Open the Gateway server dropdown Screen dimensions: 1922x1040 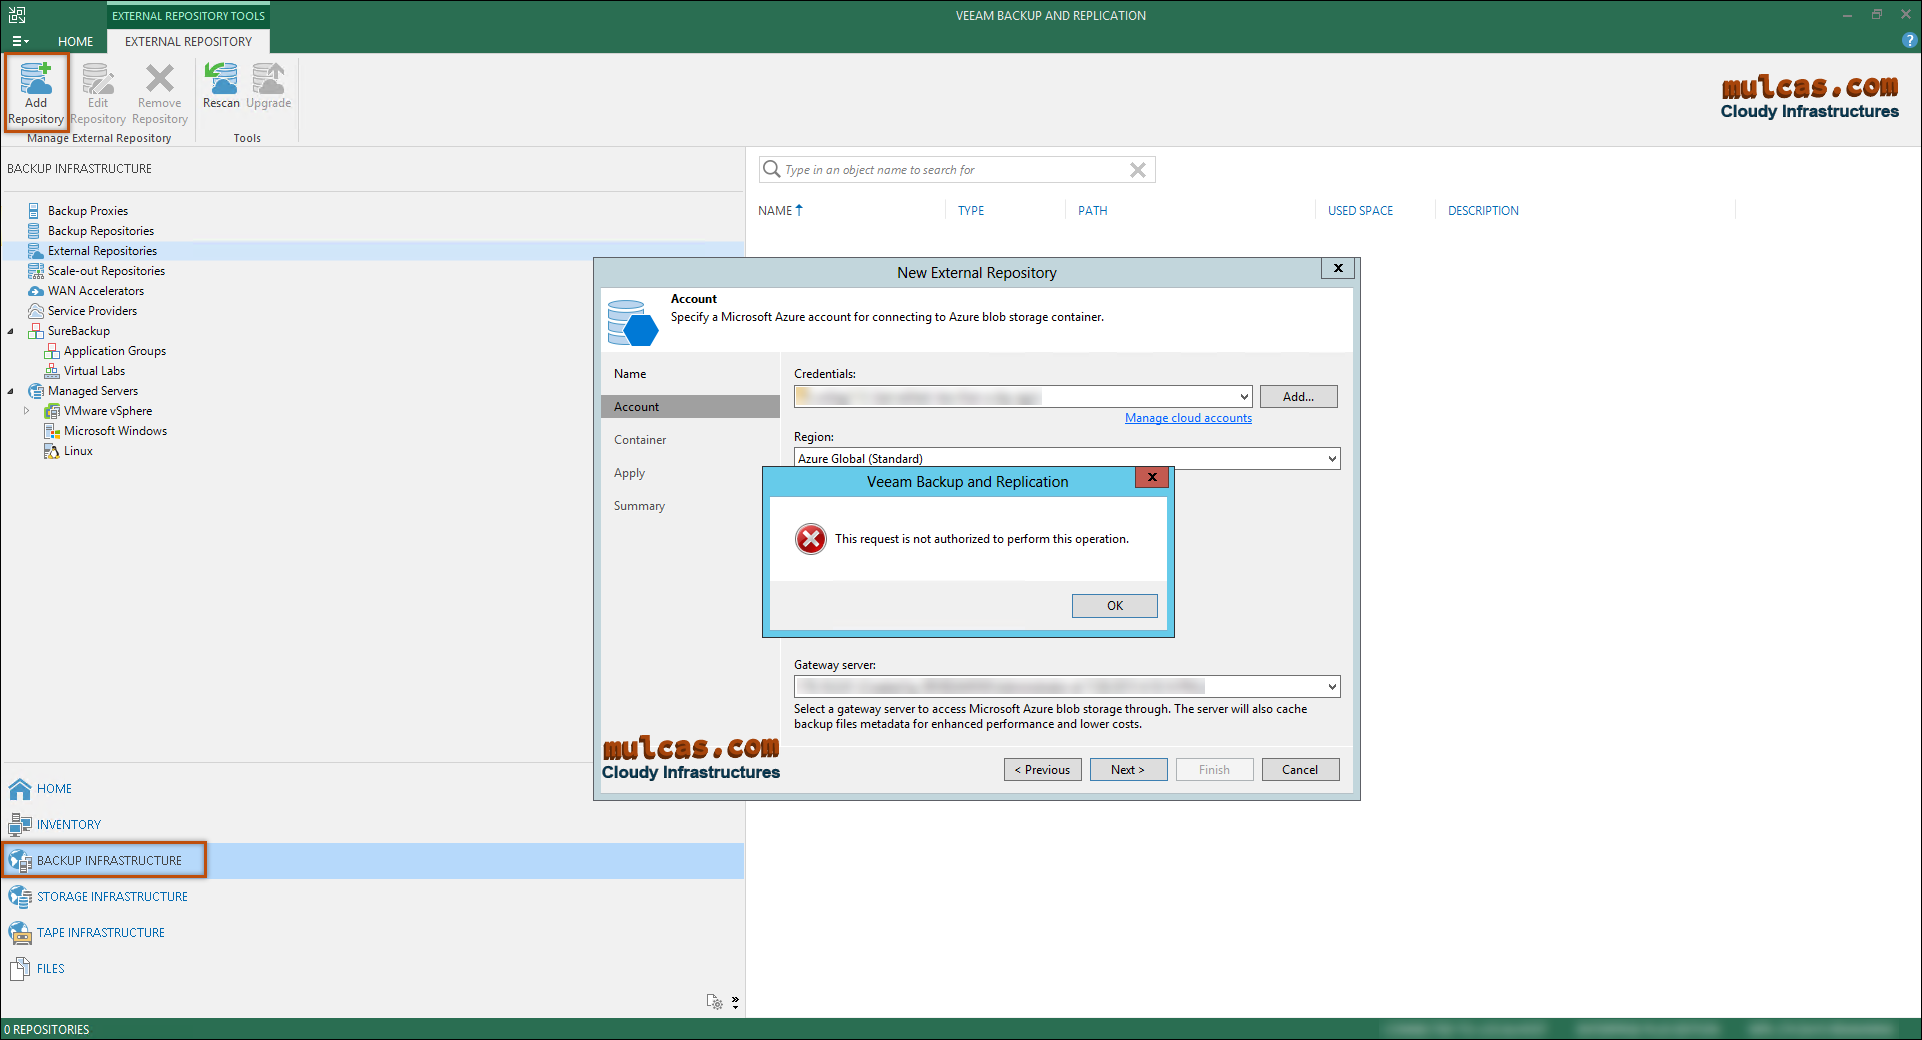(1332, 687)
